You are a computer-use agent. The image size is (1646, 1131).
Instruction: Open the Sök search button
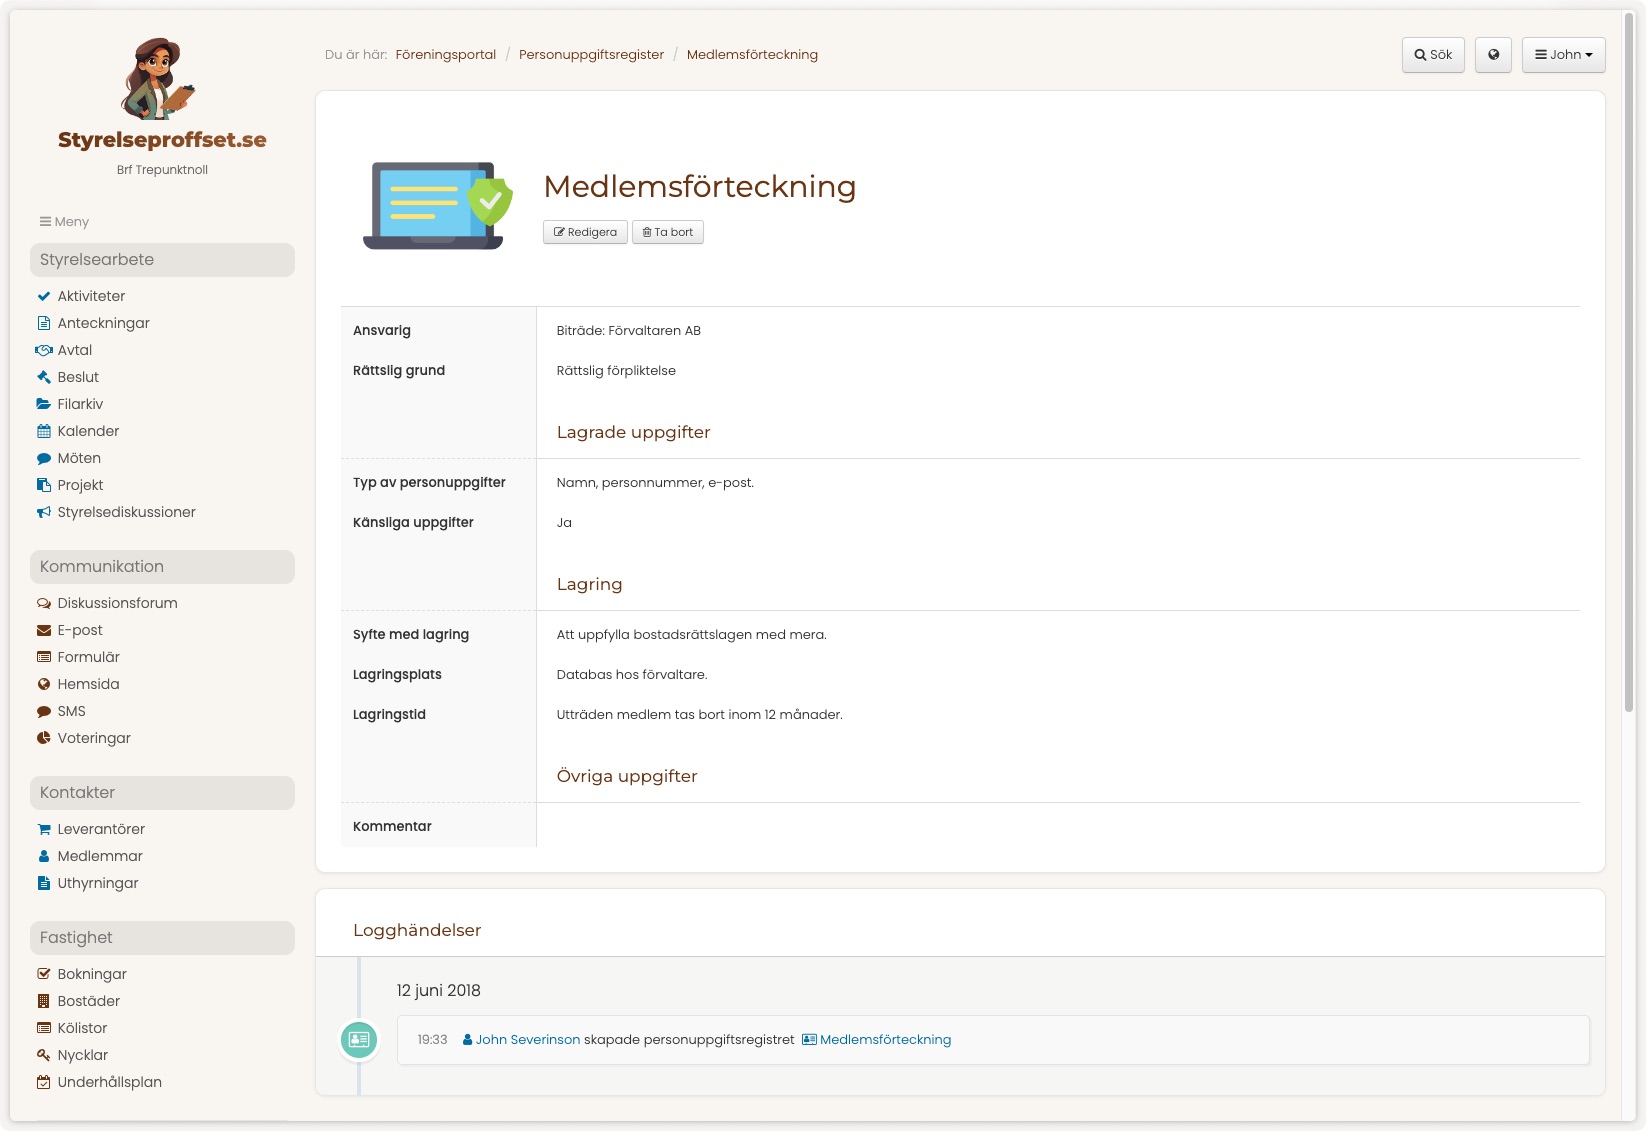pyautogui.click(x=1433, y=55)
